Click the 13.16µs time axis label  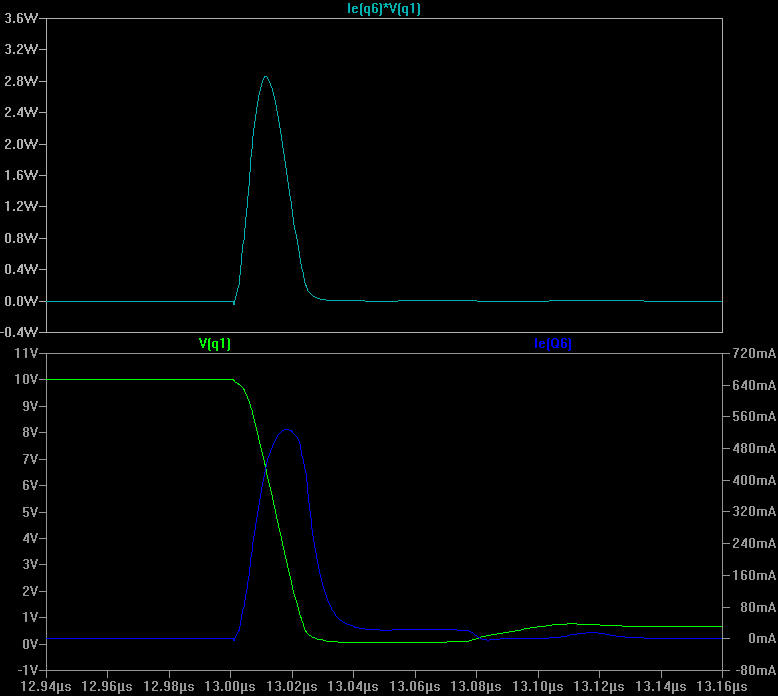click(722, 687)
